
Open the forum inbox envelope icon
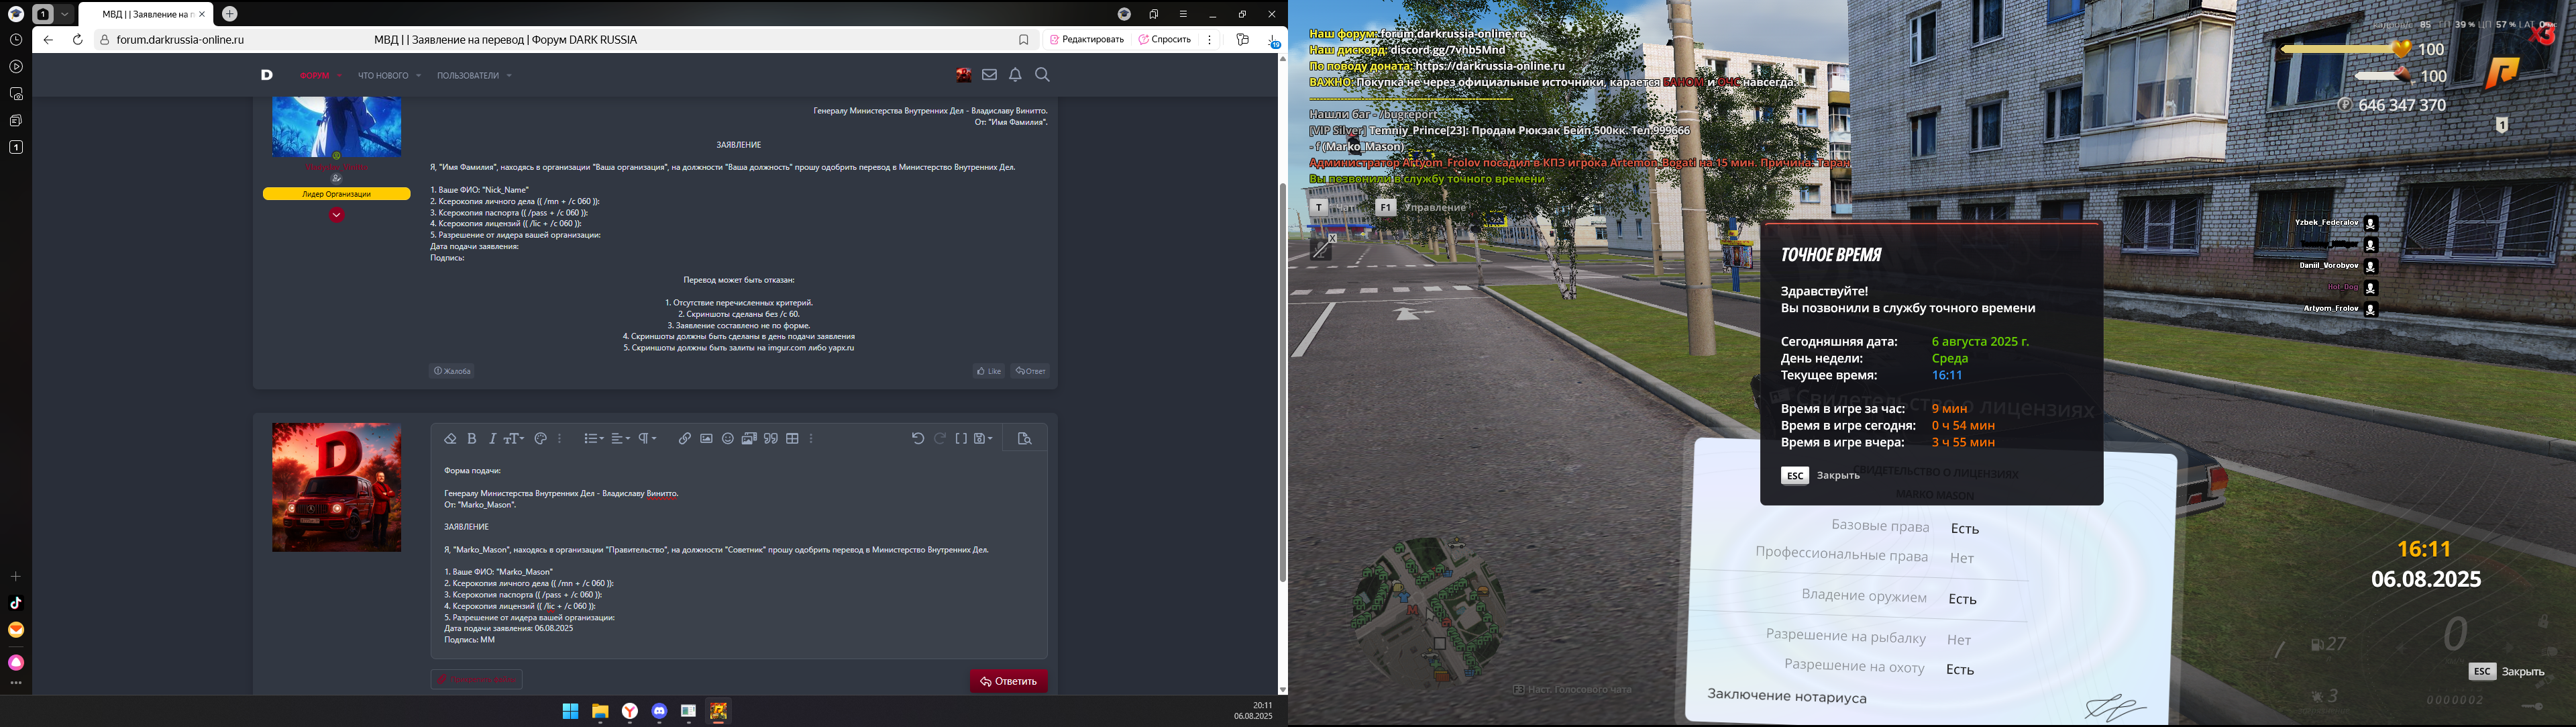click(x=989, y=75)
